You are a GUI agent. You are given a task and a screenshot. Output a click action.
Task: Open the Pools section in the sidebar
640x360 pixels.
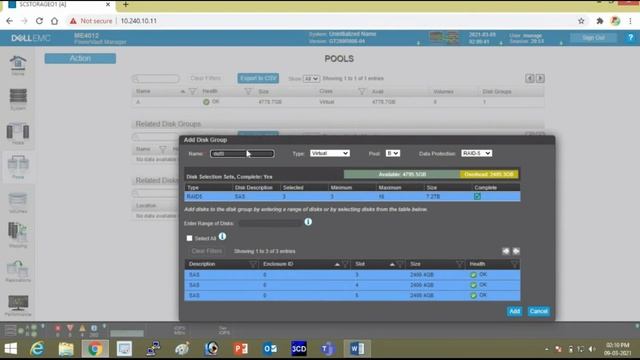(x=18, y=167)
